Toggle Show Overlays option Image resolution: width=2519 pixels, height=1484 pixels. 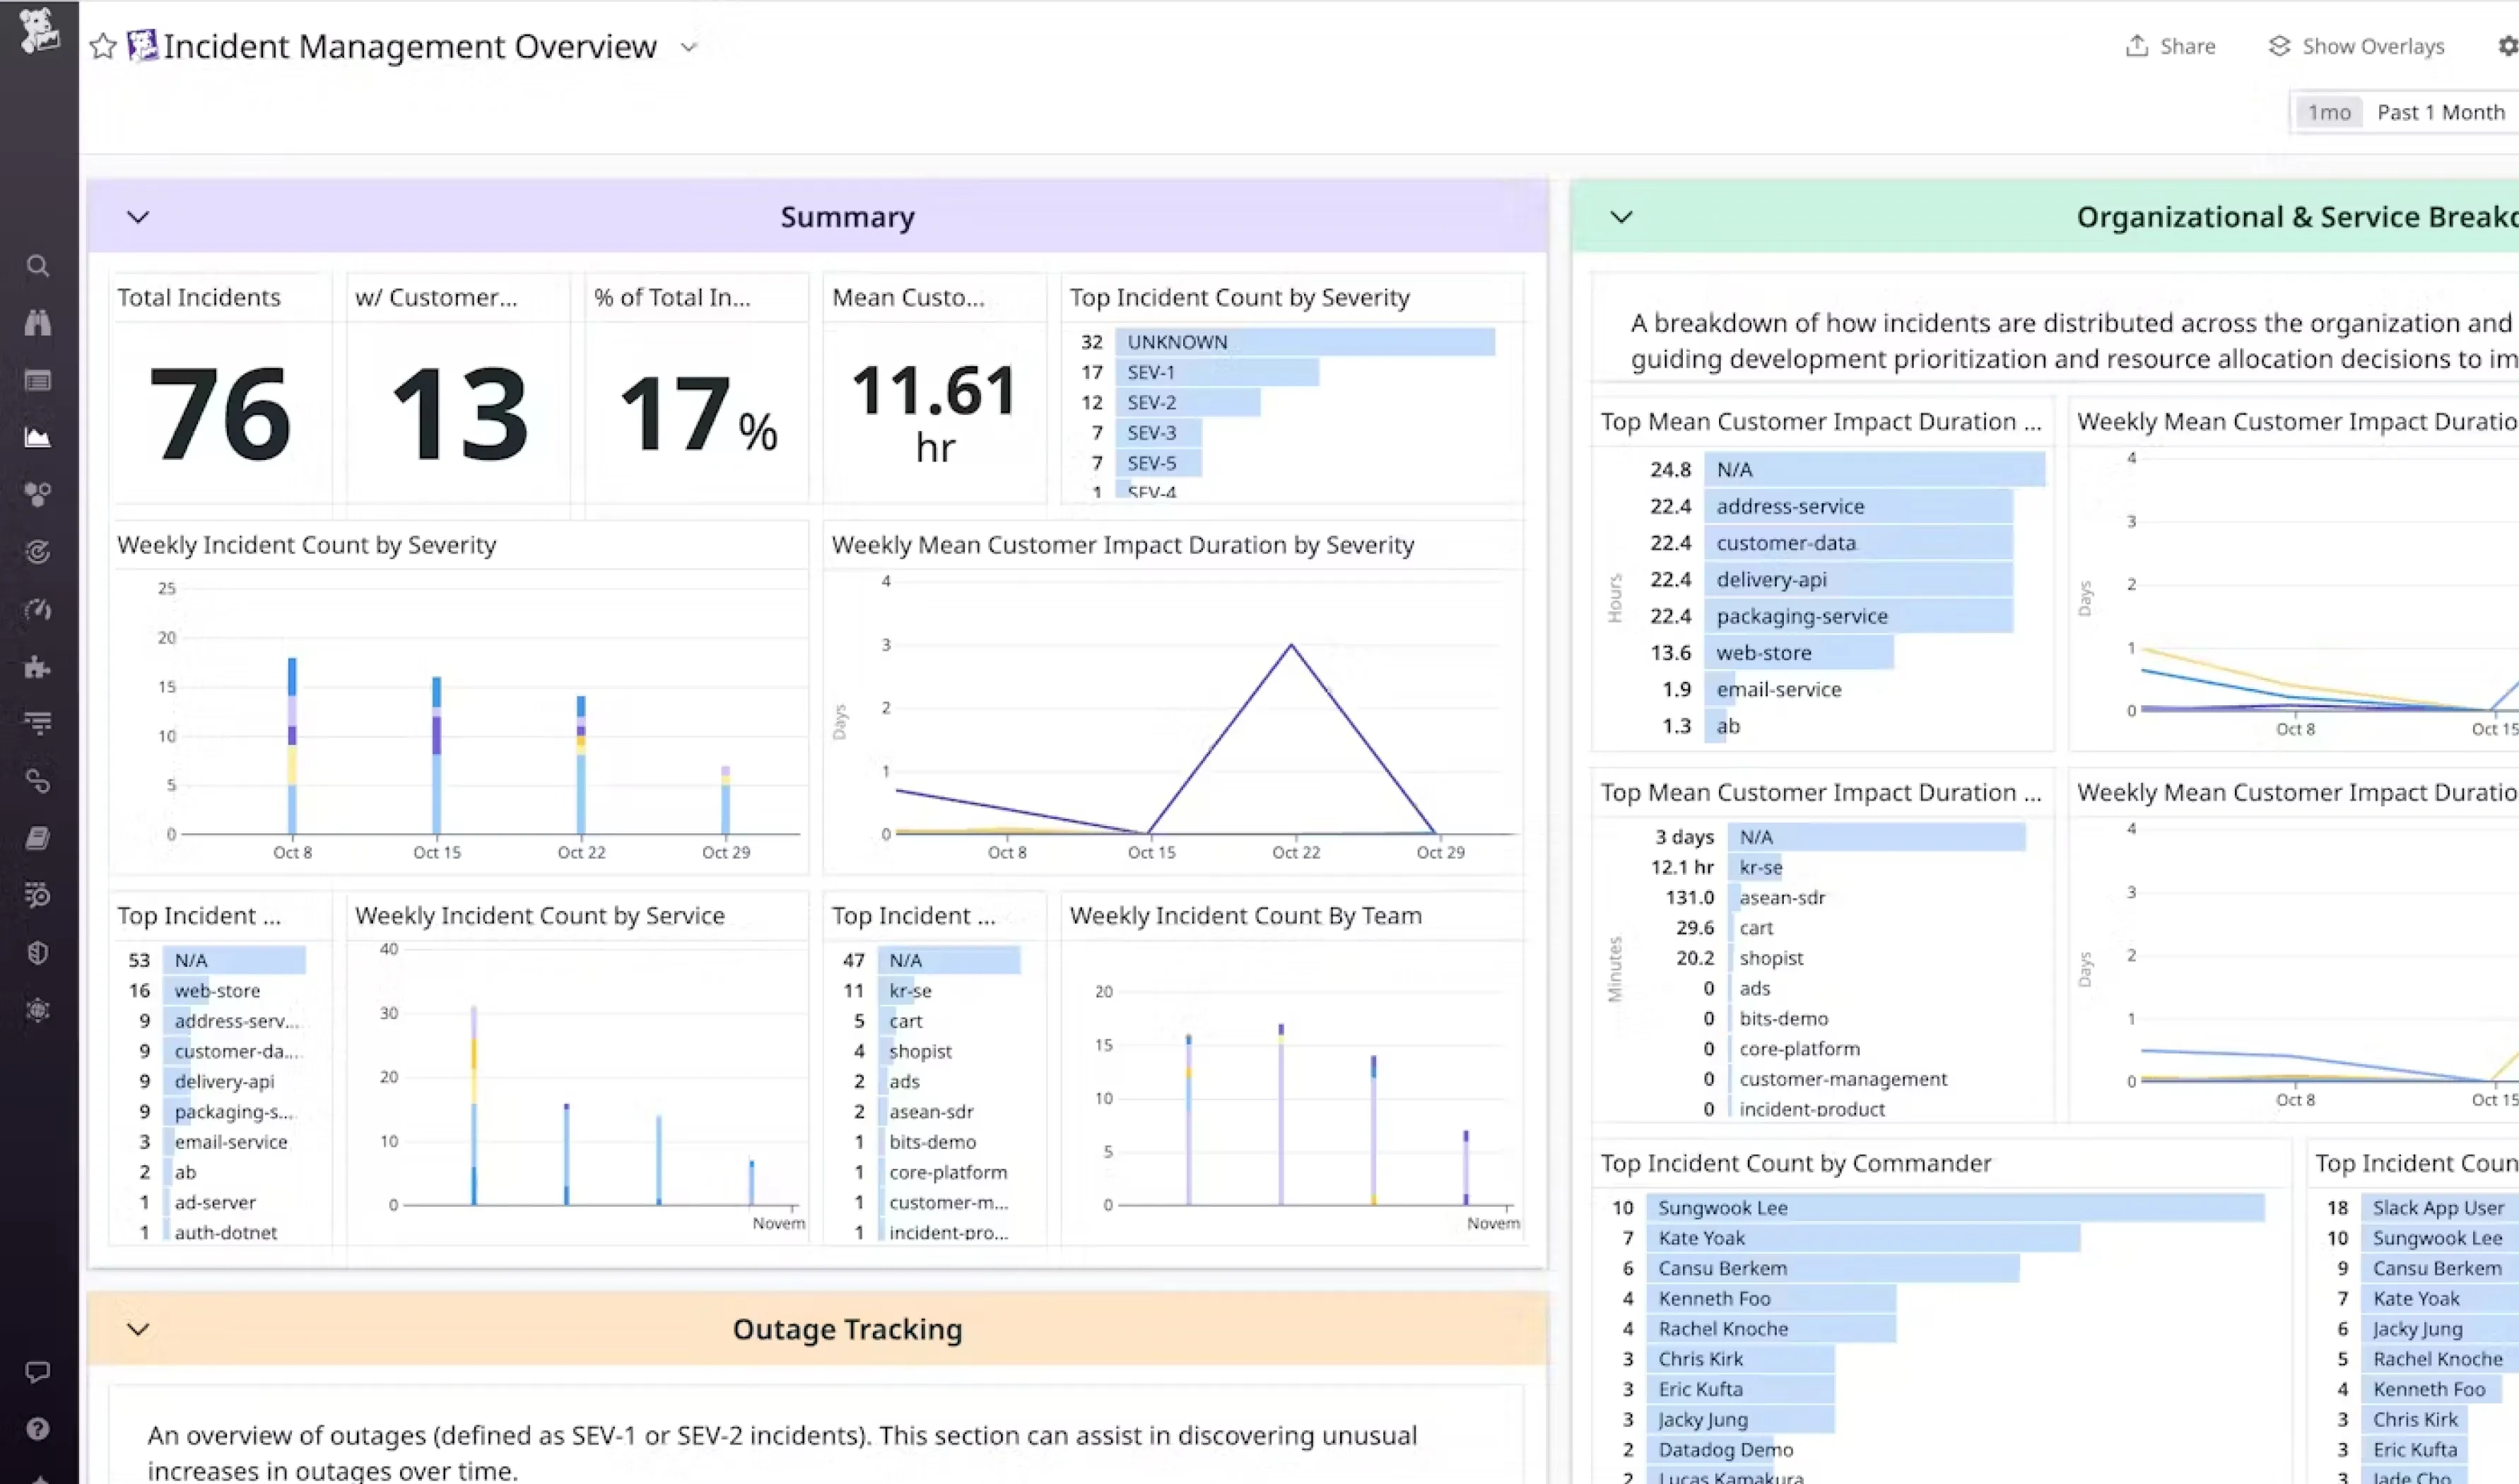point(2356,47)
